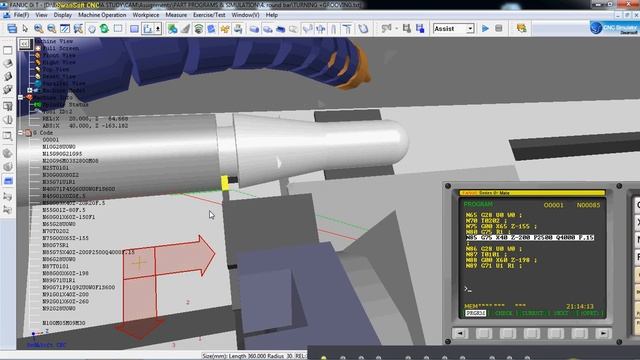This screenshot has width=640, height=360.
Task: Open the View menu
Action: point(41,15)
